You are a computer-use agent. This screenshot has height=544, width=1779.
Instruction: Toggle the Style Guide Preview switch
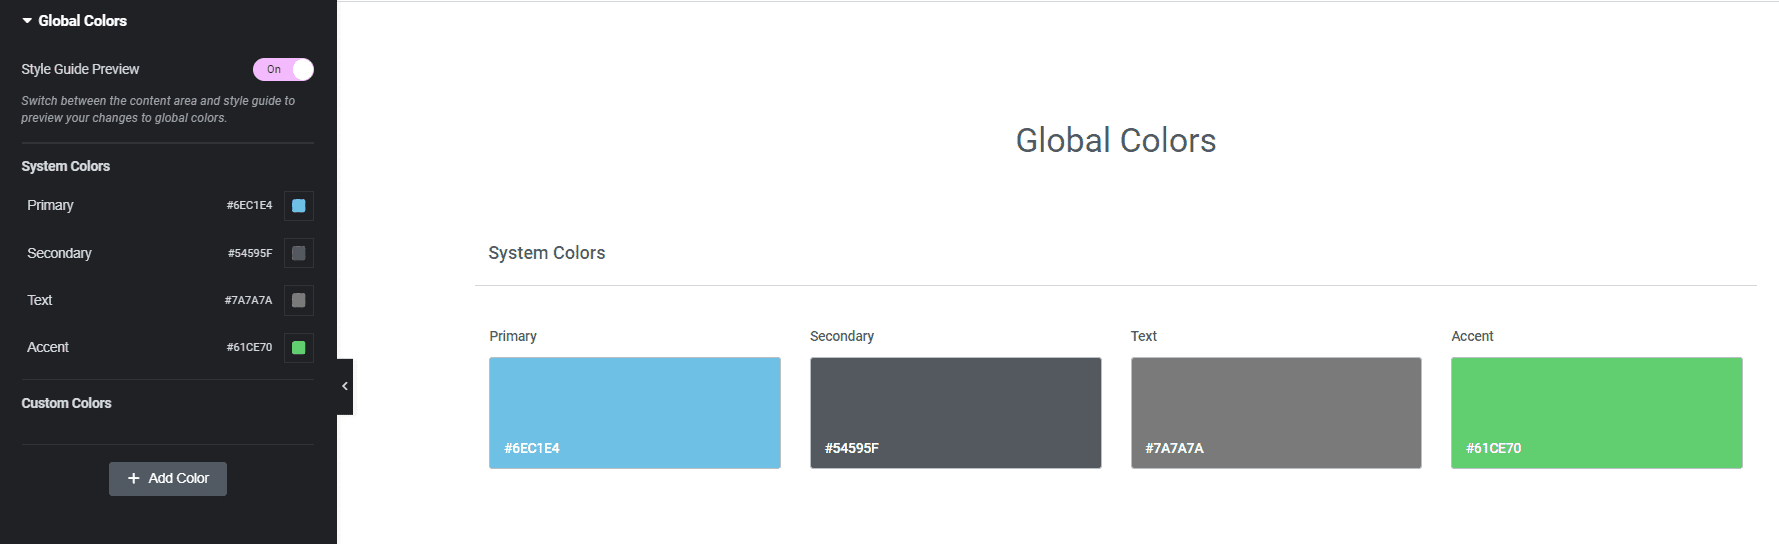click(x=283, y=69)
